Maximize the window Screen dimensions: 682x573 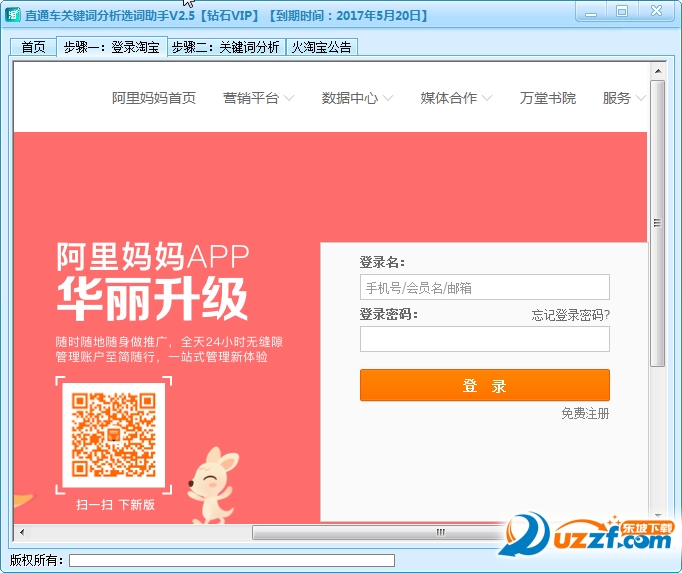622,12
